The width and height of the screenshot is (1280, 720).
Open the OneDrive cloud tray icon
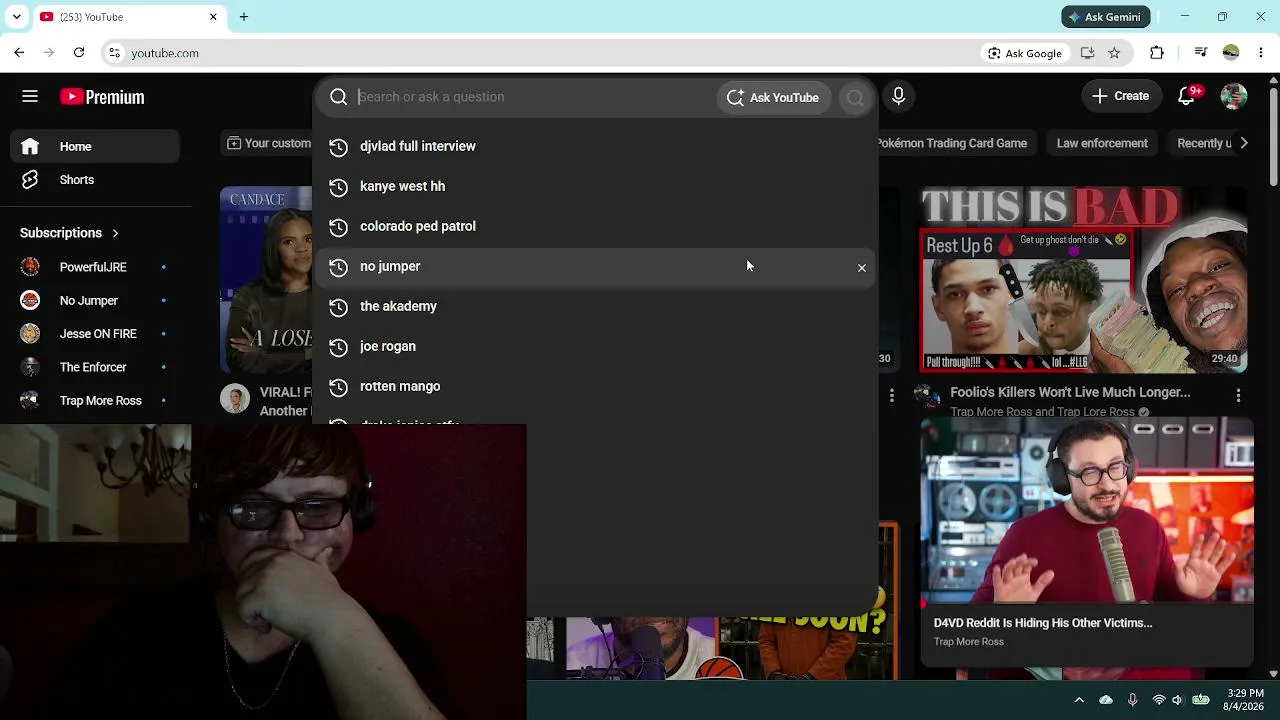[1106, 700]
